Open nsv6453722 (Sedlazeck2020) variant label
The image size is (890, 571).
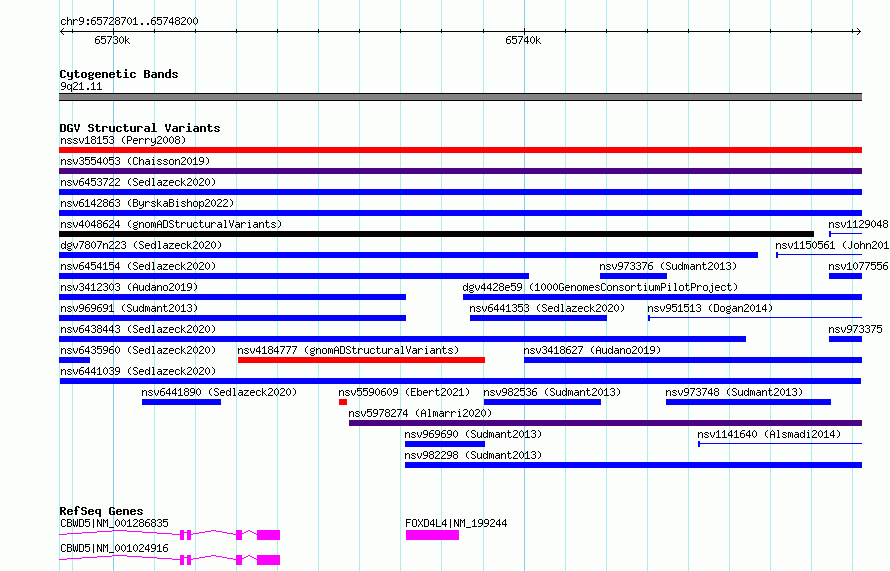(x=138, y=182)
